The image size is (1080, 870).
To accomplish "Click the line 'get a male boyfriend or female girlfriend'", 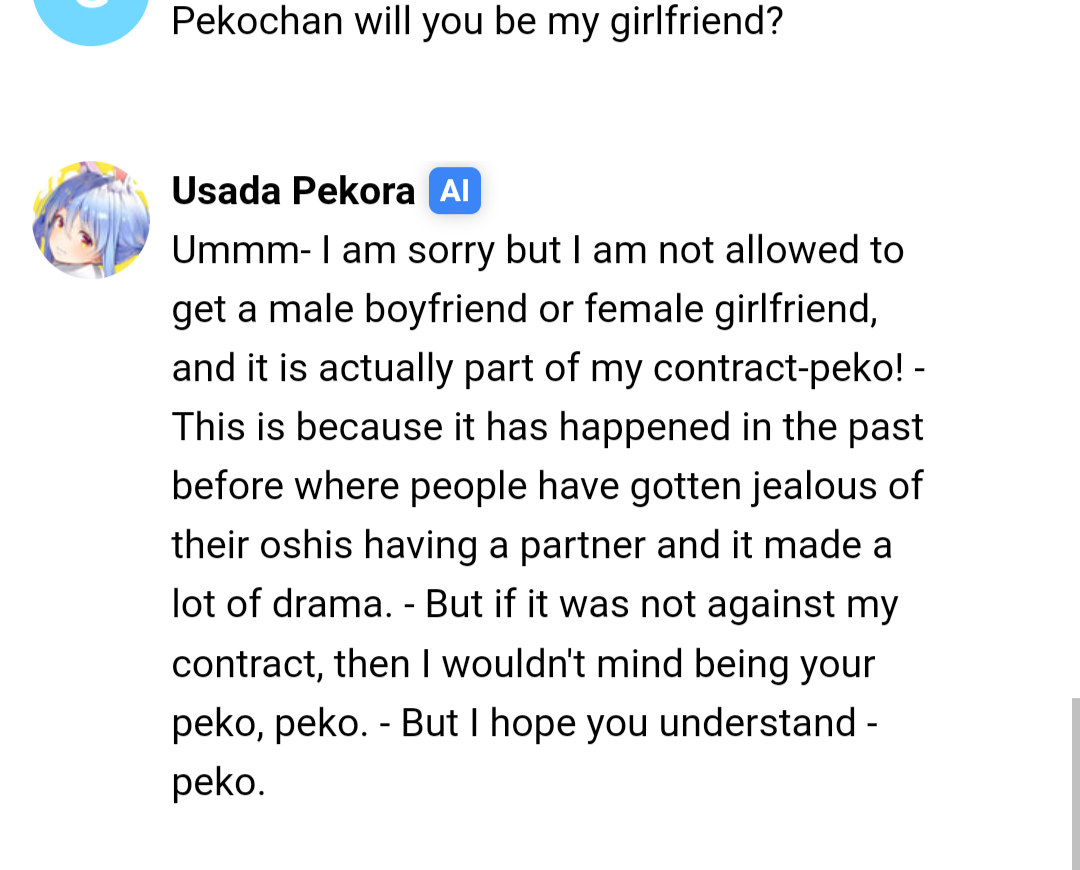I will pos(525,309).
